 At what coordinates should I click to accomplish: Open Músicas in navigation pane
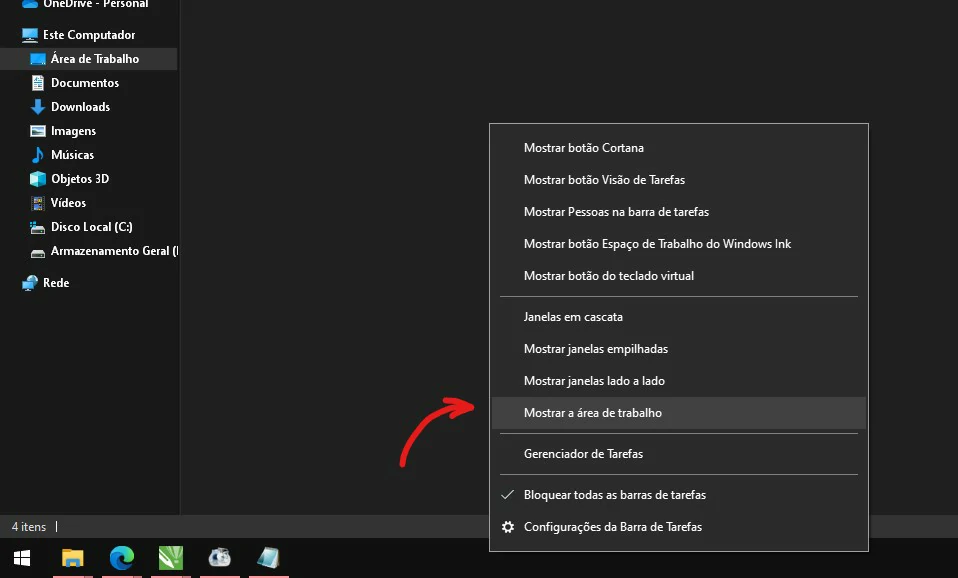(x=73, y=155)
